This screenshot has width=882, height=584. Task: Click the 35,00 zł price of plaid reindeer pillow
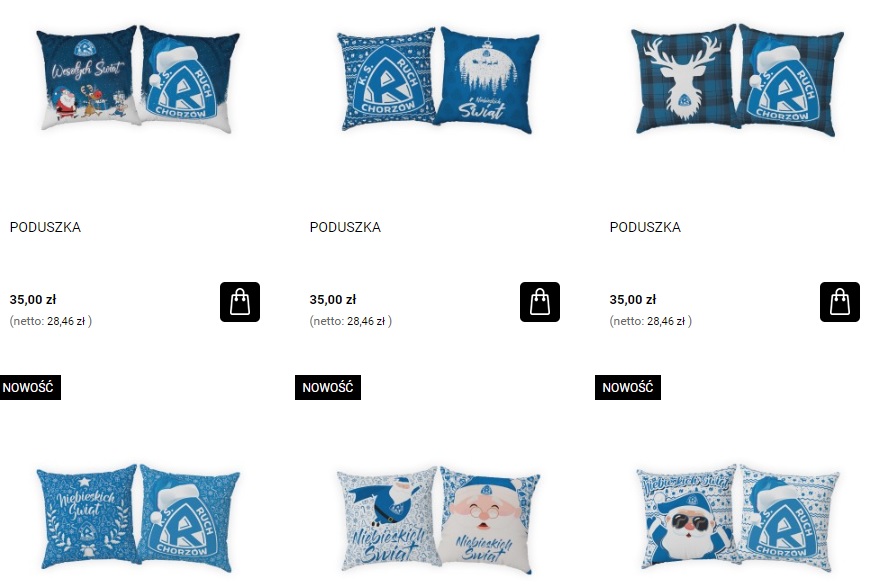(x=632, y=299)
